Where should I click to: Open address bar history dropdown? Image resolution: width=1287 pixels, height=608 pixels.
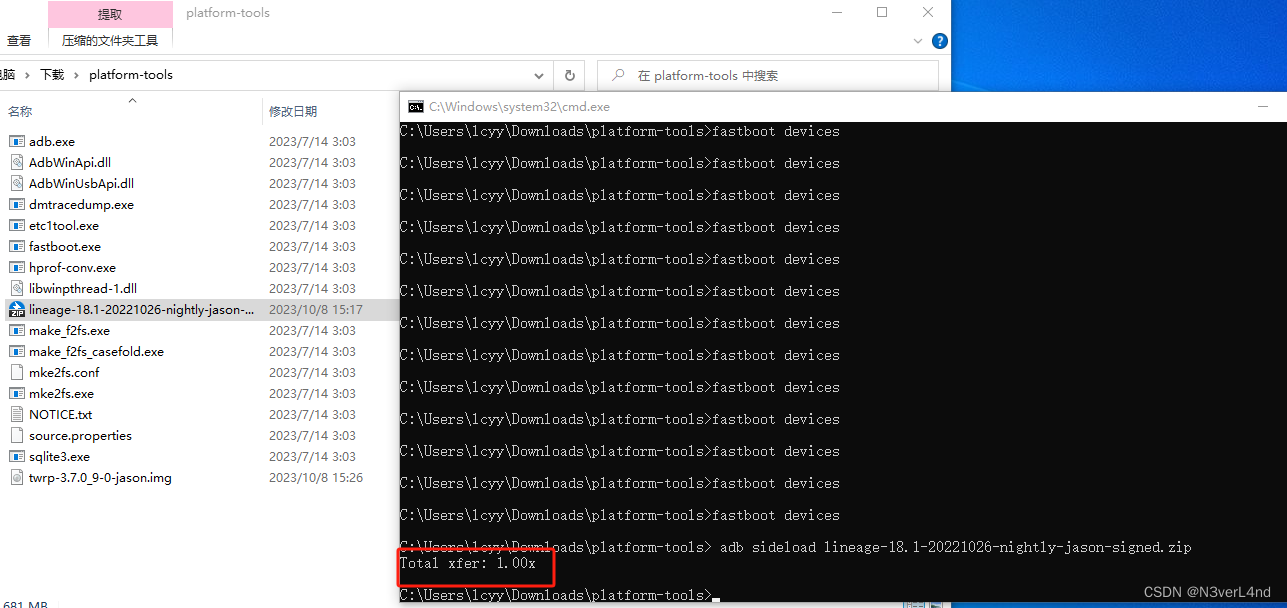540,75
